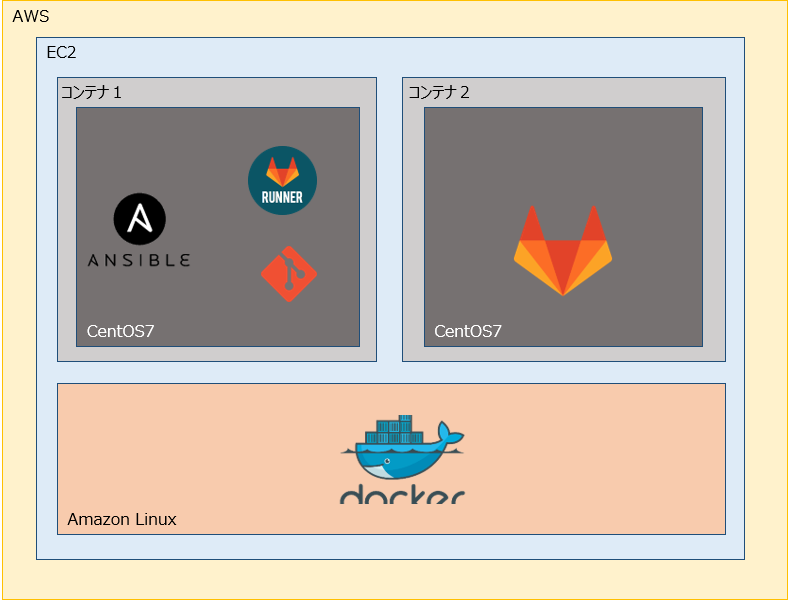Click the ANSIBLE wordmark text
The image size is (791, 603).
pos(139,260)
